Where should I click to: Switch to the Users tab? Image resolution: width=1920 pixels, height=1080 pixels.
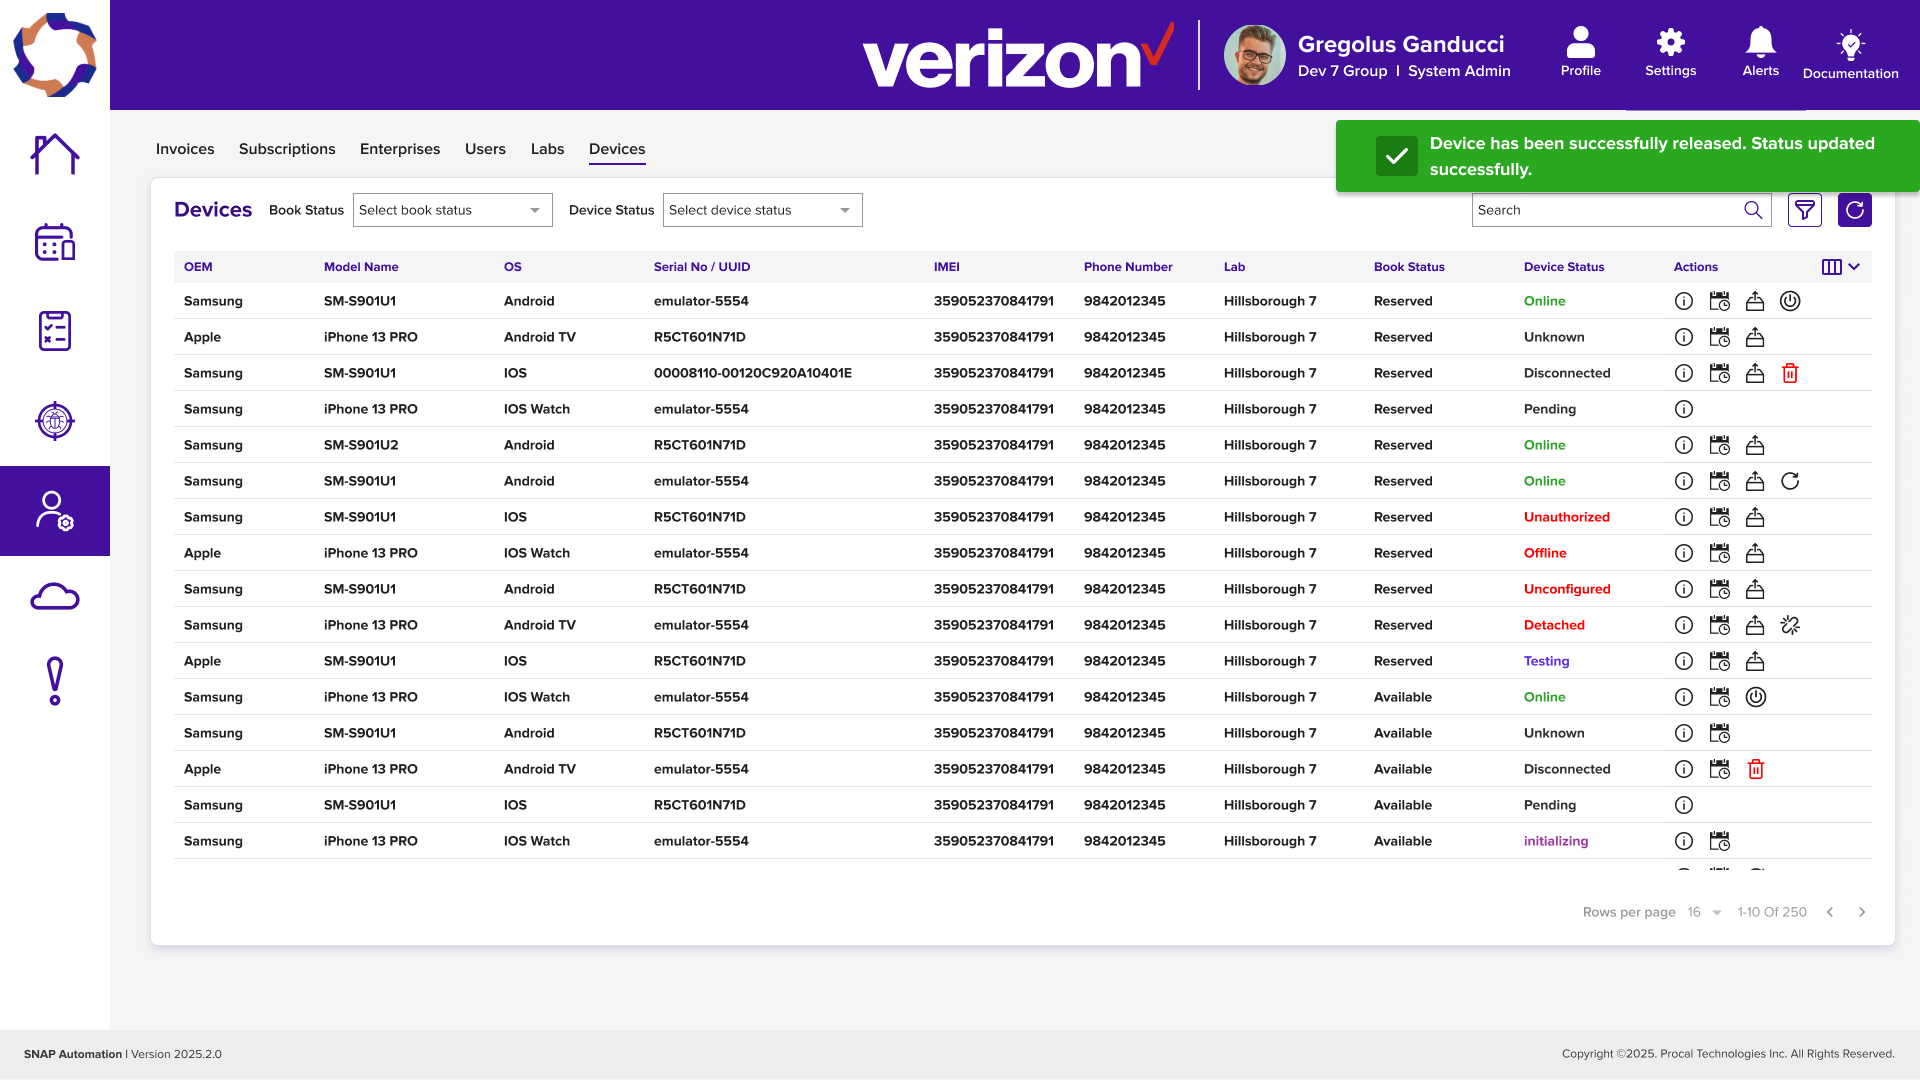coord(485,149)
